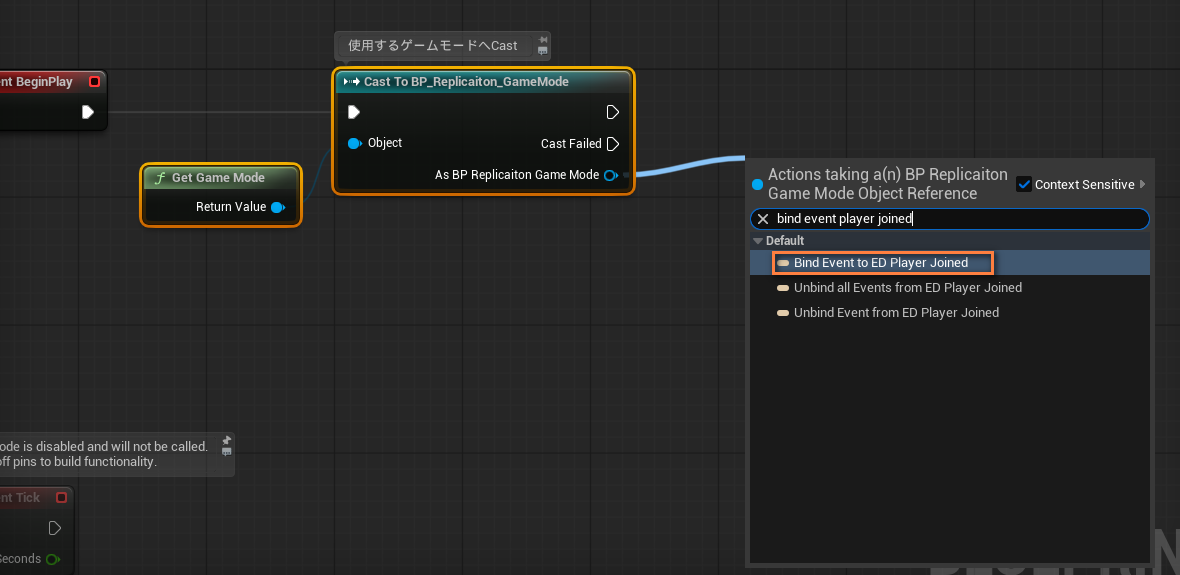Viewport: 1180px width, 575px height.
Task: Click delegate icon beside Unbind Event from ED entry
Action: (x=783, y=312)
